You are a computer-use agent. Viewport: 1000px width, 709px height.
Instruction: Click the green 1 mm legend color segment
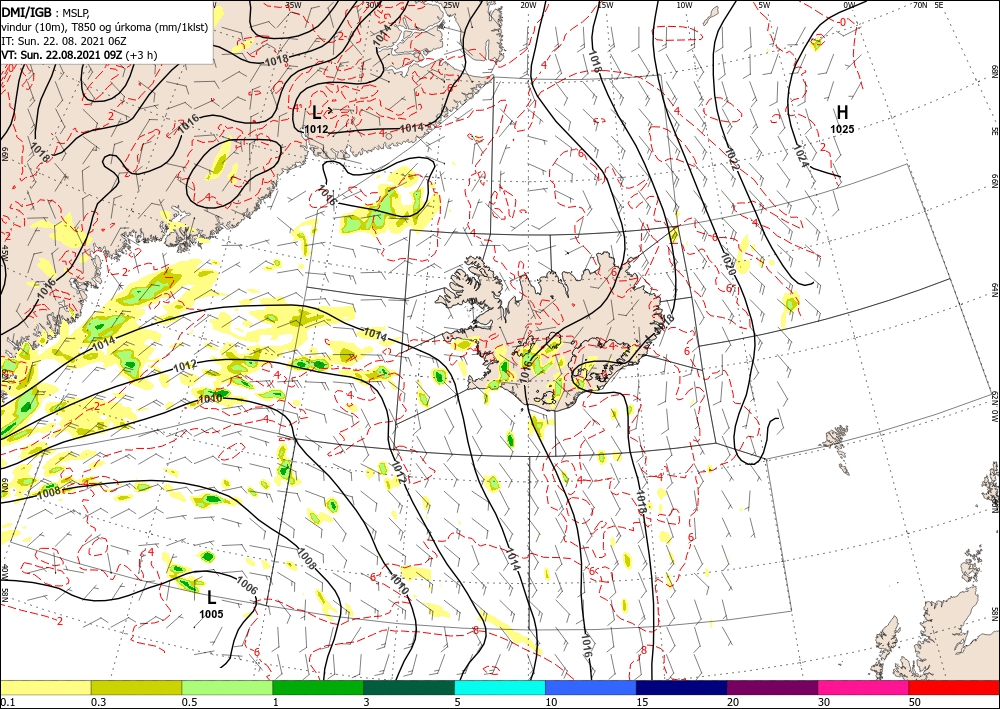click(x=318, y=687)
